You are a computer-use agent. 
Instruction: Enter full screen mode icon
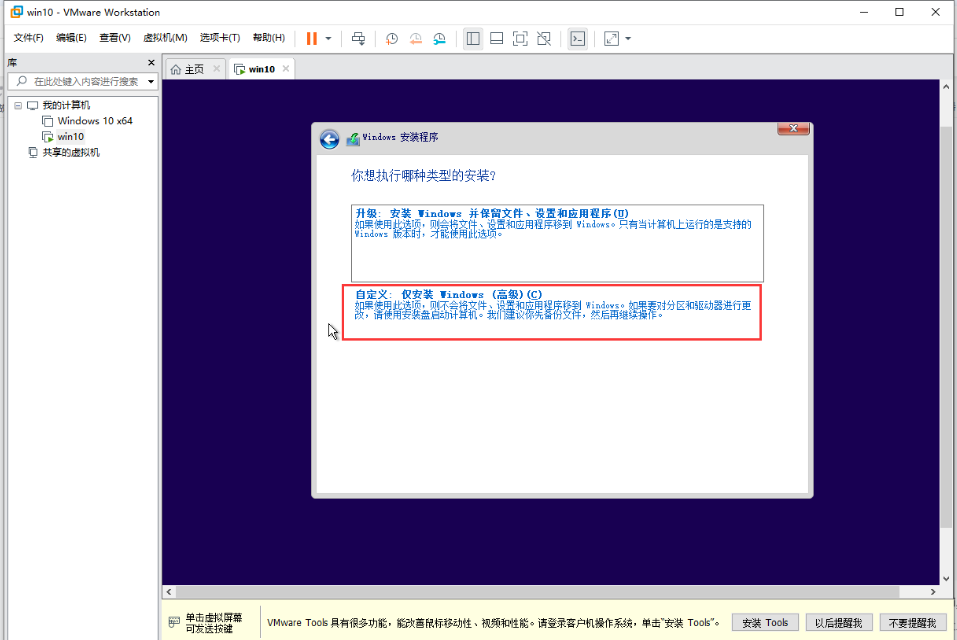pyautogui.click(x=520, y=38)
